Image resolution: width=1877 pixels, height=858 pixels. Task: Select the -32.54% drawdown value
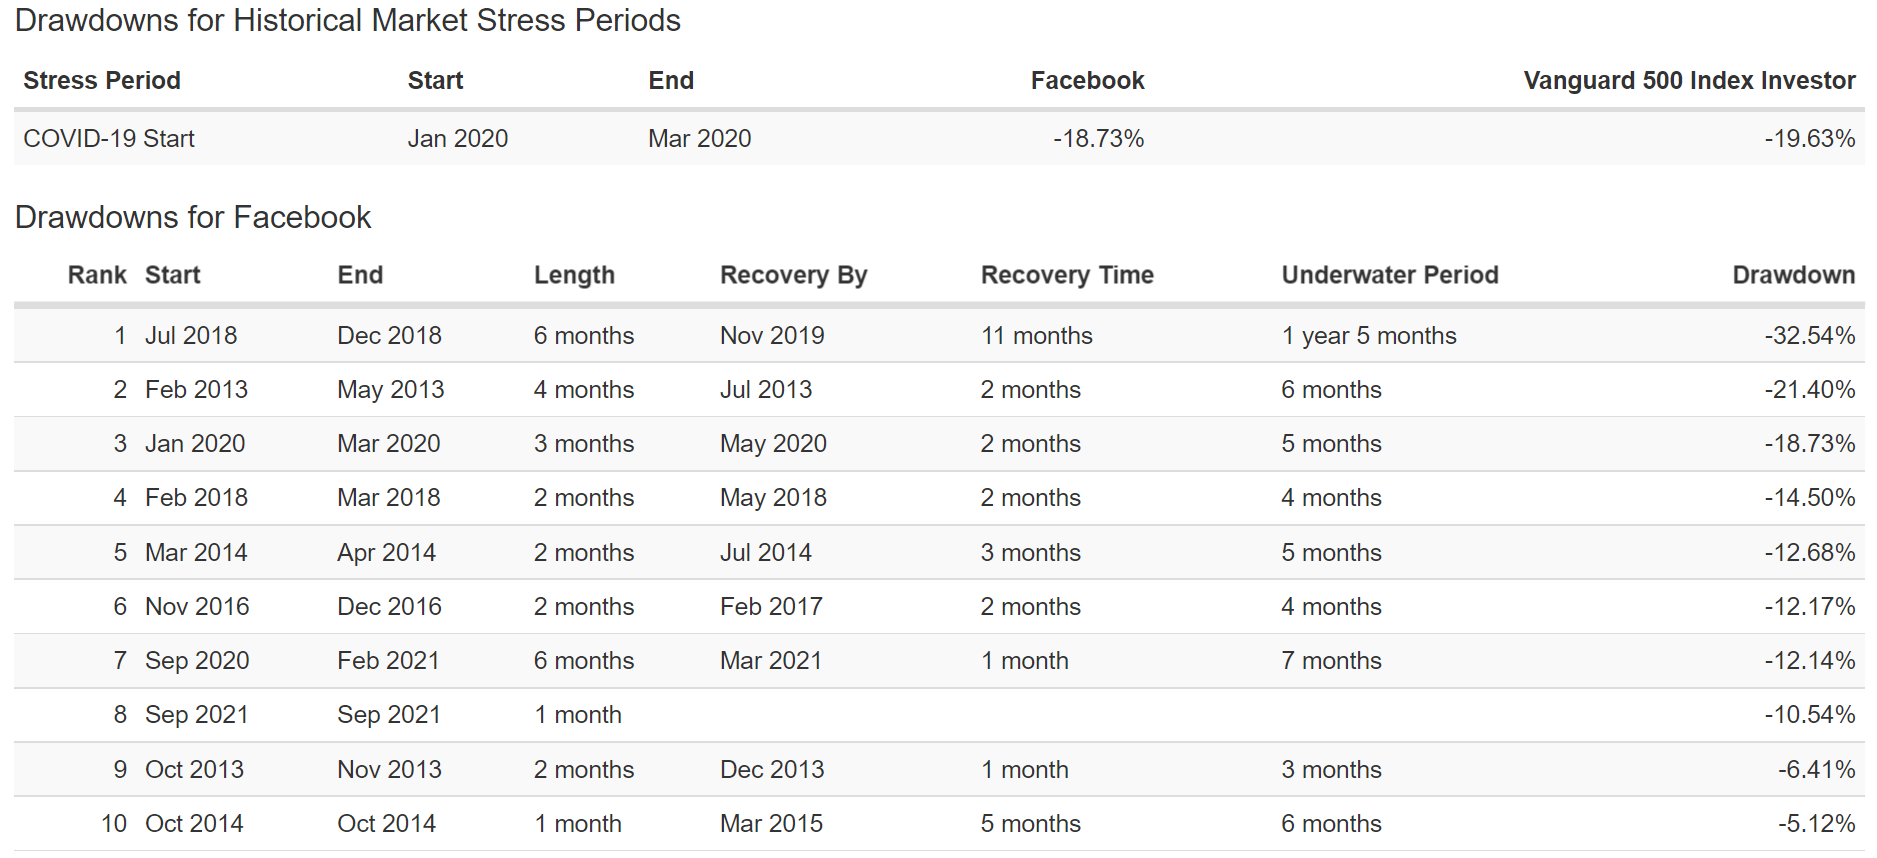1809,336
